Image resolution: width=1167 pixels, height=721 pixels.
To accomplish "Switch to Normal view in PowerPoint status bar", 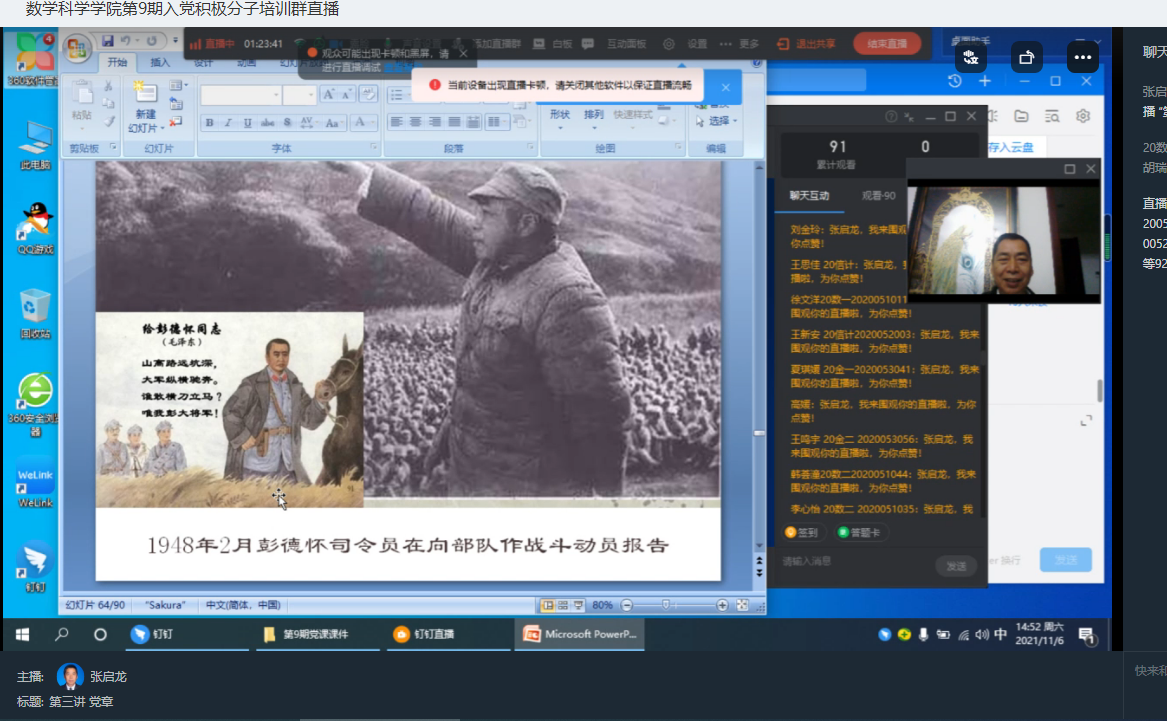I will (x=548, y=606).
